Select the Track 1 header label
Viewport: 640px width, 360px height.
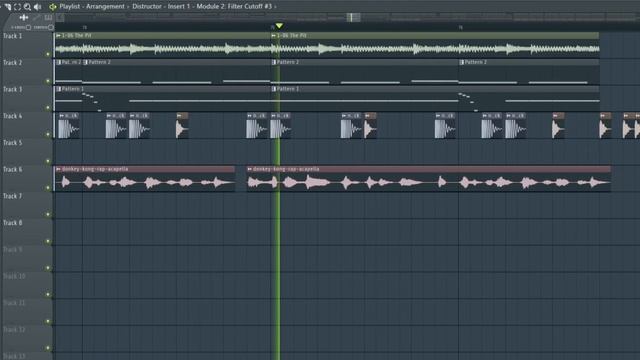tap(13, 36)
